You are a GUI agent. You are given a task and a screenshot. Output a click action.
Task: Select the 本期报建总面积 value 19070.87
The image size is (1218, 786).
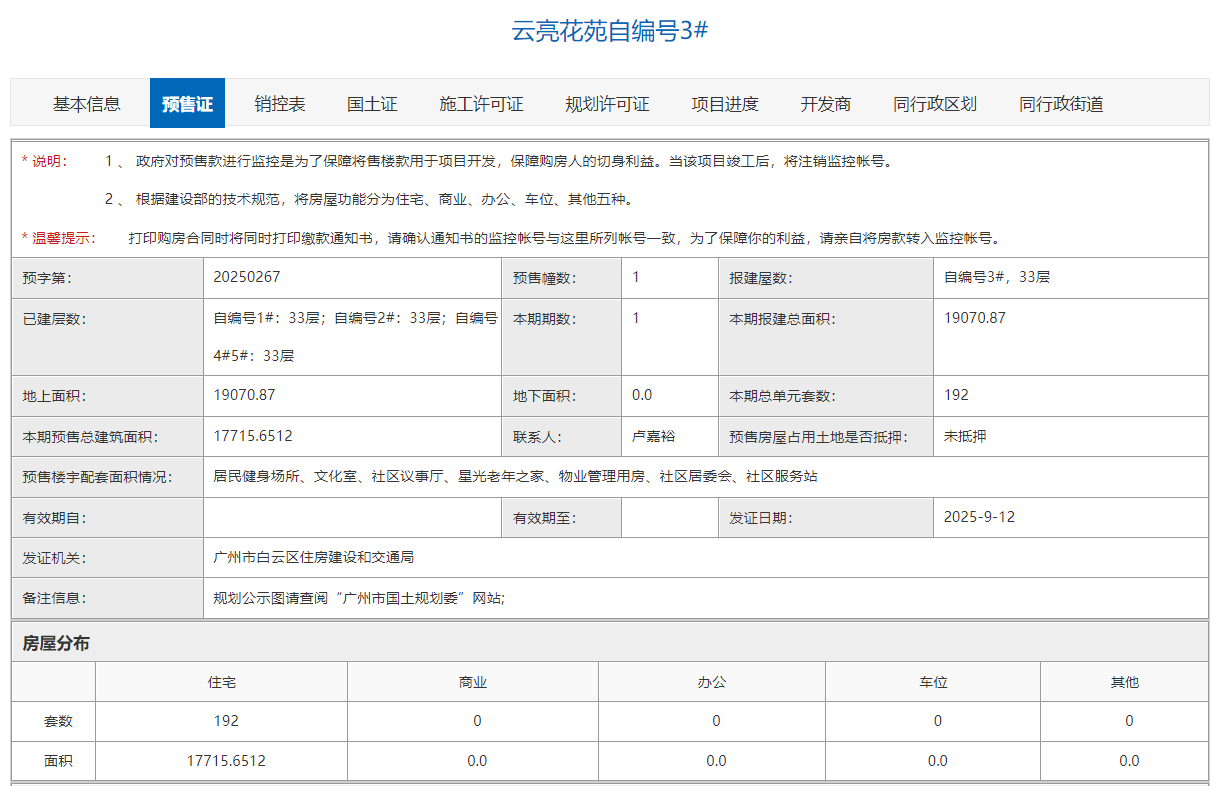[x=975, y=318]
